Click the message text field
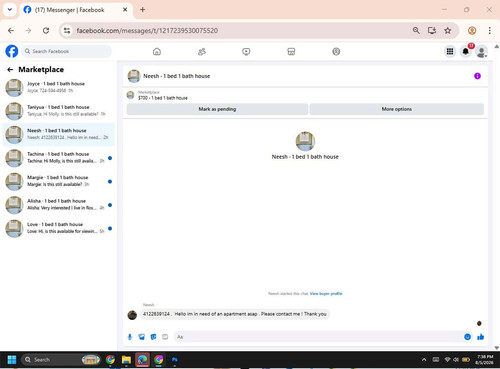Image resolution: width=500 pixels, height=369 pixels. [318, 337]
